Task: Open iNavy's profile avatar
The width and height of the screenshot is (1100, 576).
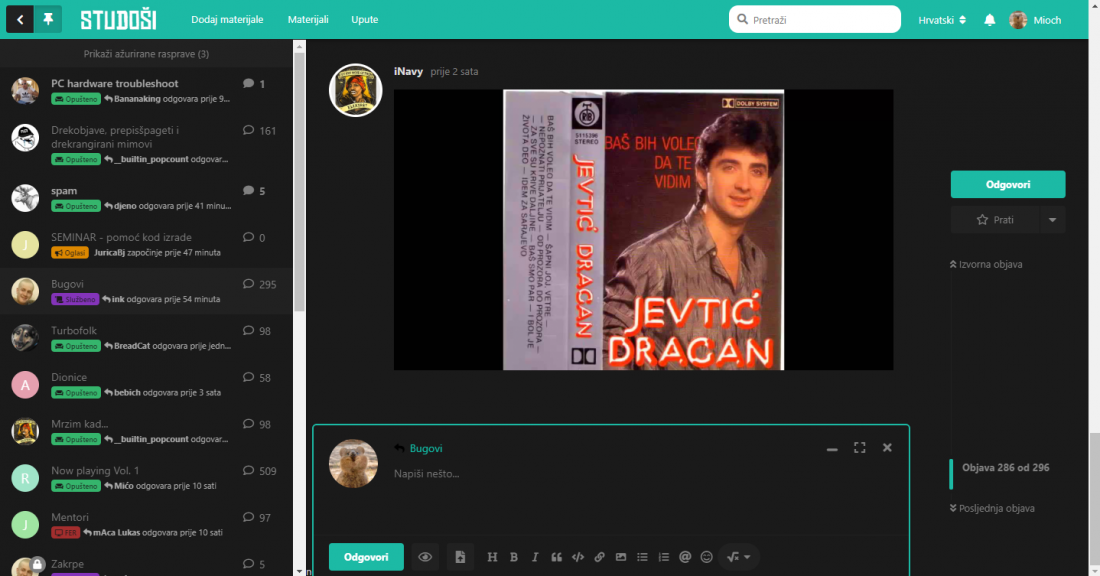Action: (x=356, y=91)
